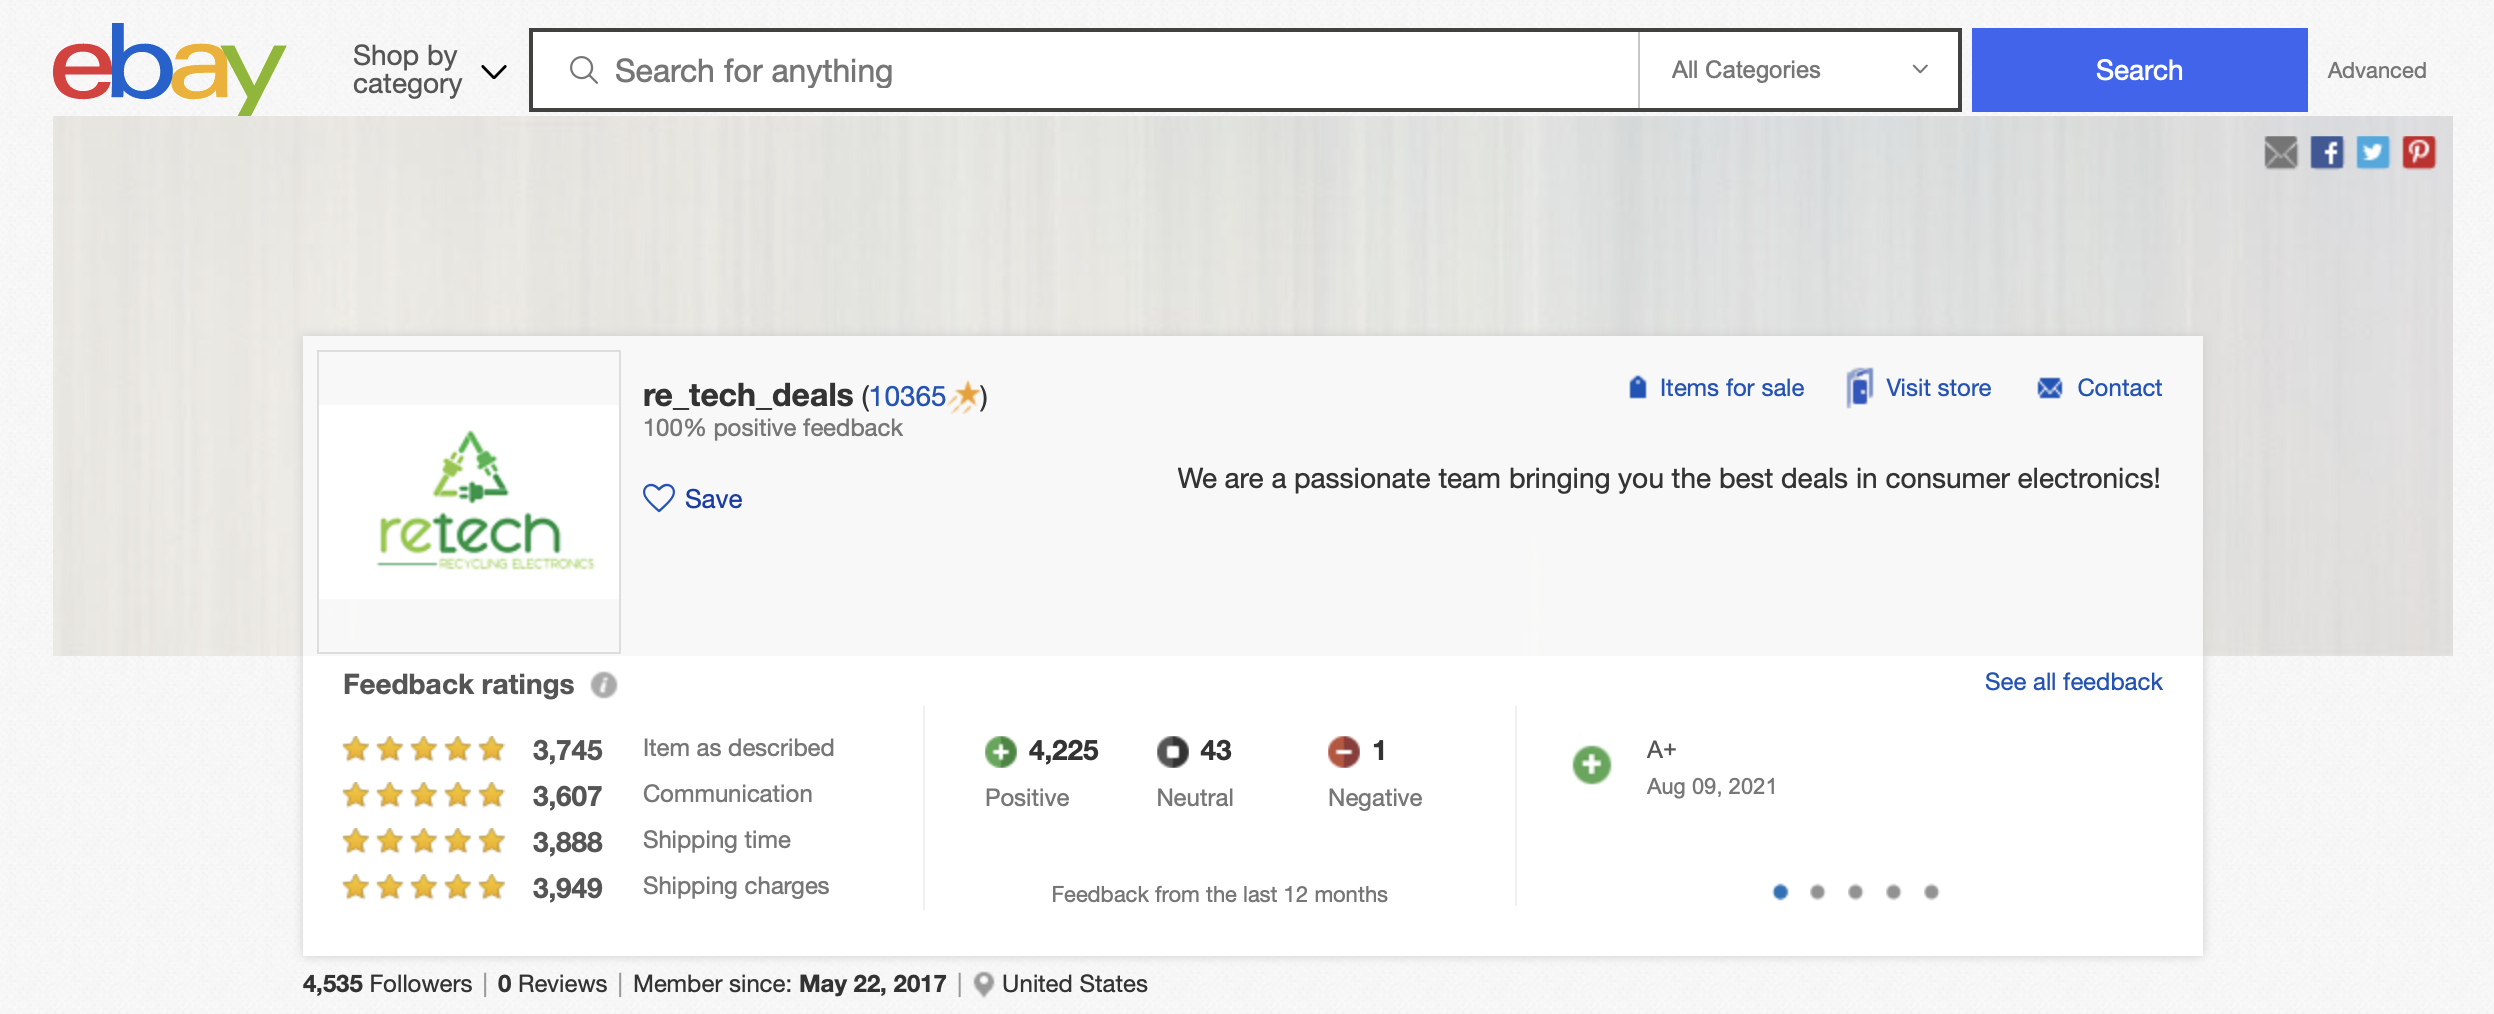Click the 4,535 Followers text
This screenshot has width=2494, height=1014.
pyautogui.click(x=387, y=984)
